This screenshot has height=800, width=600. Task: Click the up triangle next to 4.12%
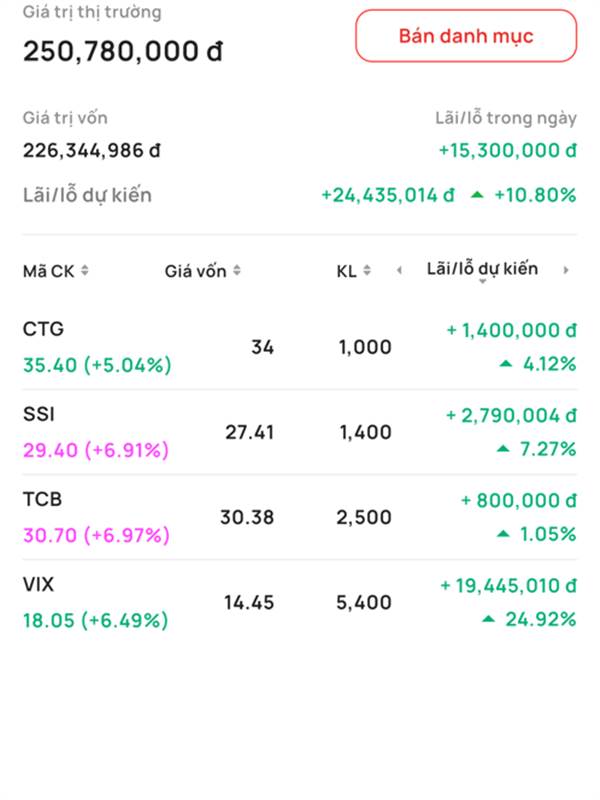pyautogui.click(x=506, y=364)
